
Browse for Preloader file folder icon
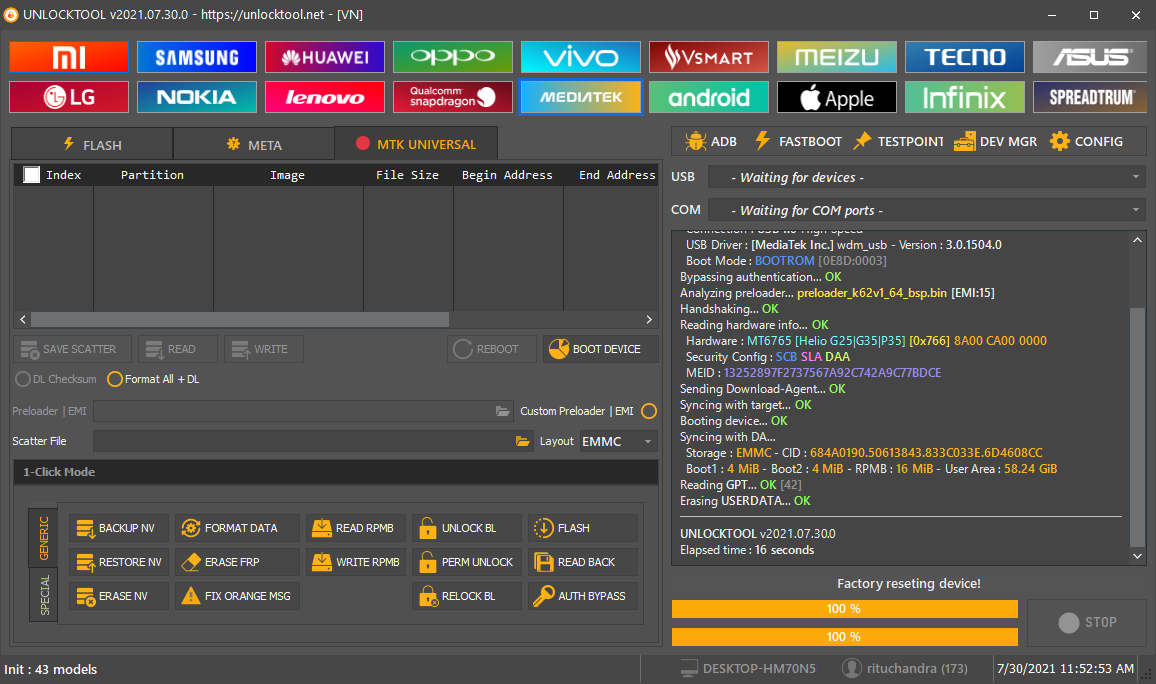503,411
